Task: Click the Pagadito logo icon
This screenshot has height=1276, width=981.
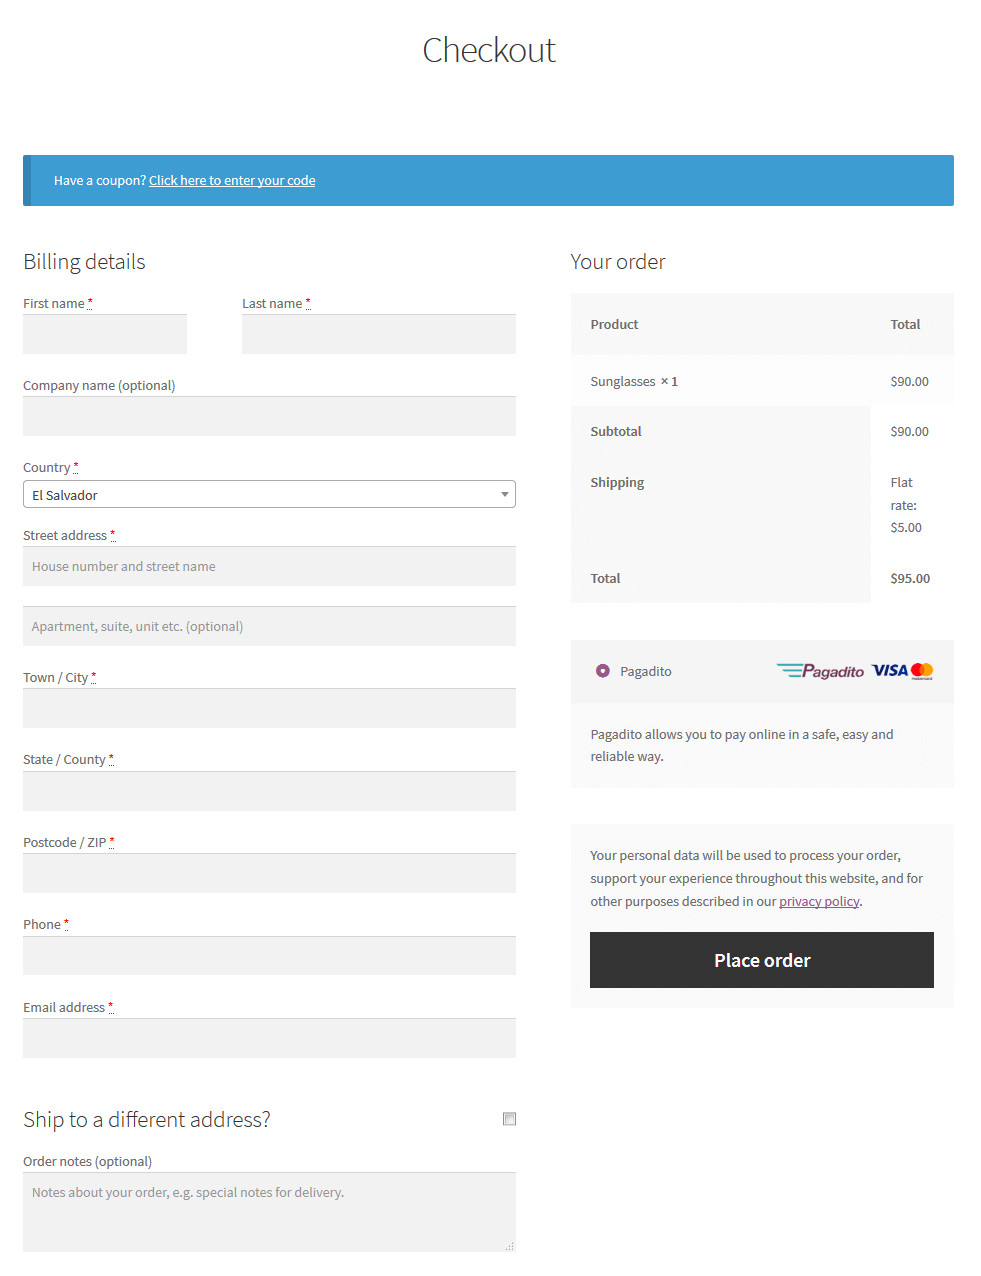Action: tap(820, 671)
